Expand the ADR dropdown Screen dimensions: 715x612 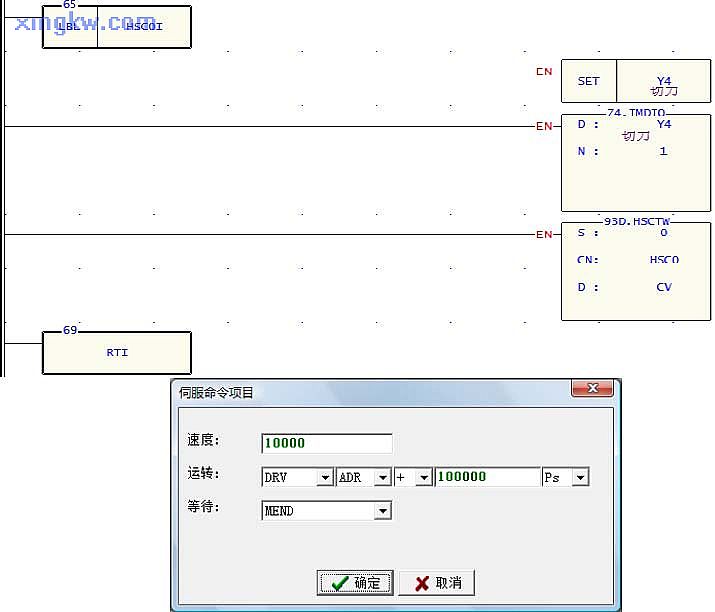pyautogui.click(x=382, y=478)
